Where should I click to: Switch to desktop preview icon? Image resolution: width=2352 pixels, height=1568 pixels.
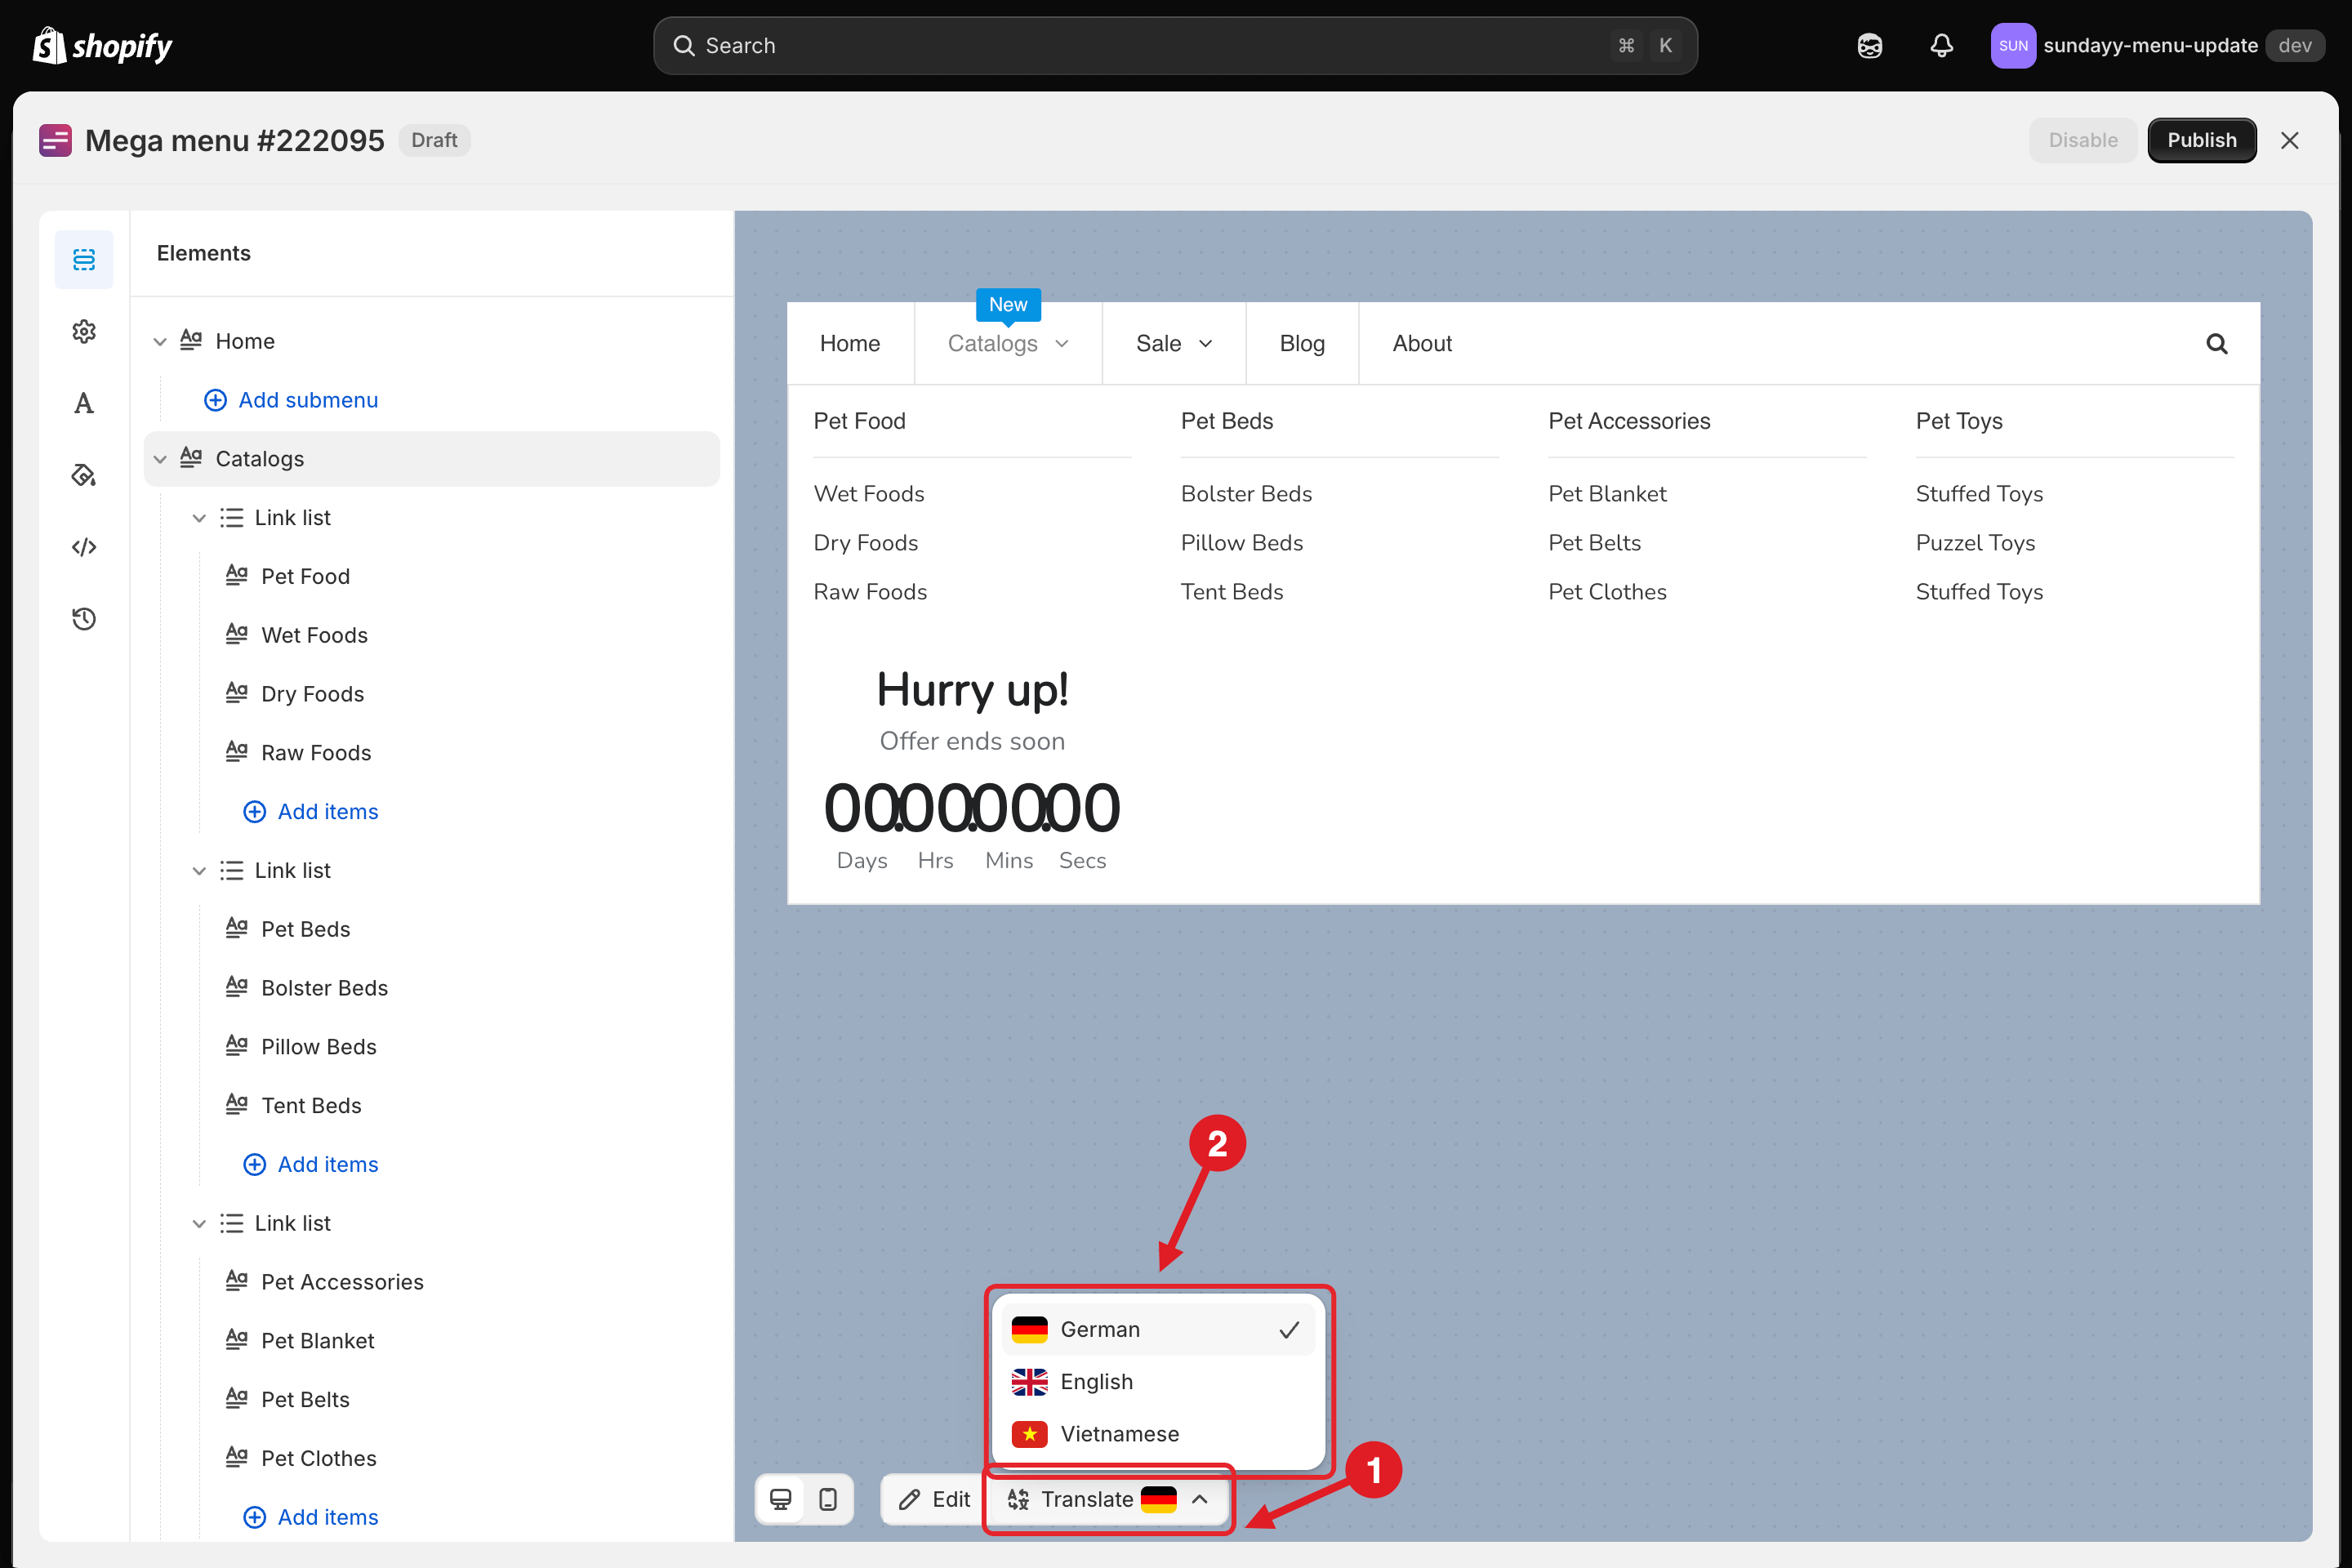781,1499
